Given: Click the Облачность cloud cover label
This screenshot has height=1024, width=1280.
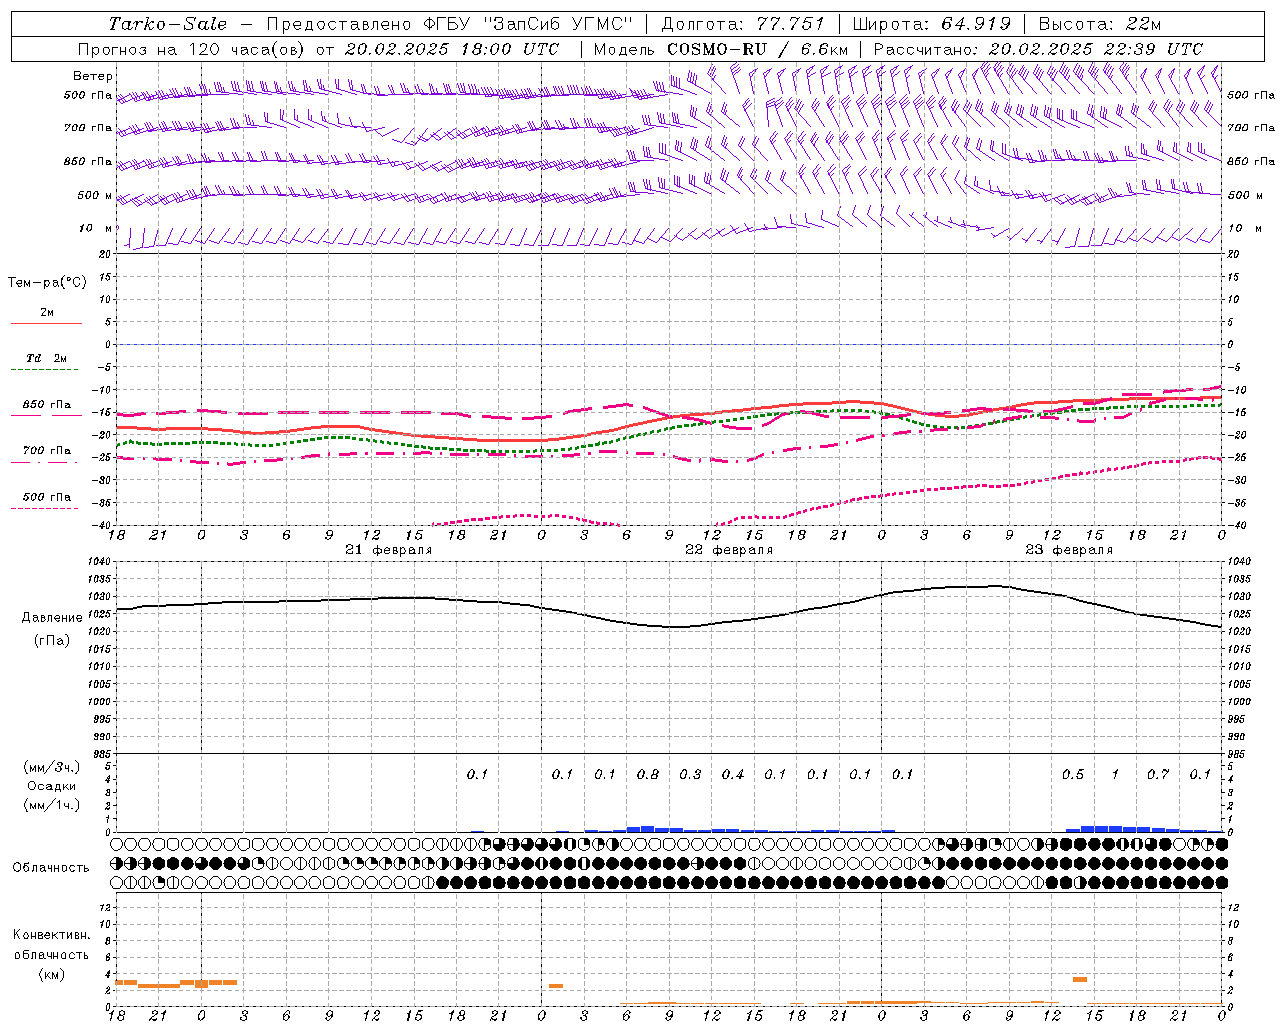Looking at the screenshot, I should click(x=51, y=868).
